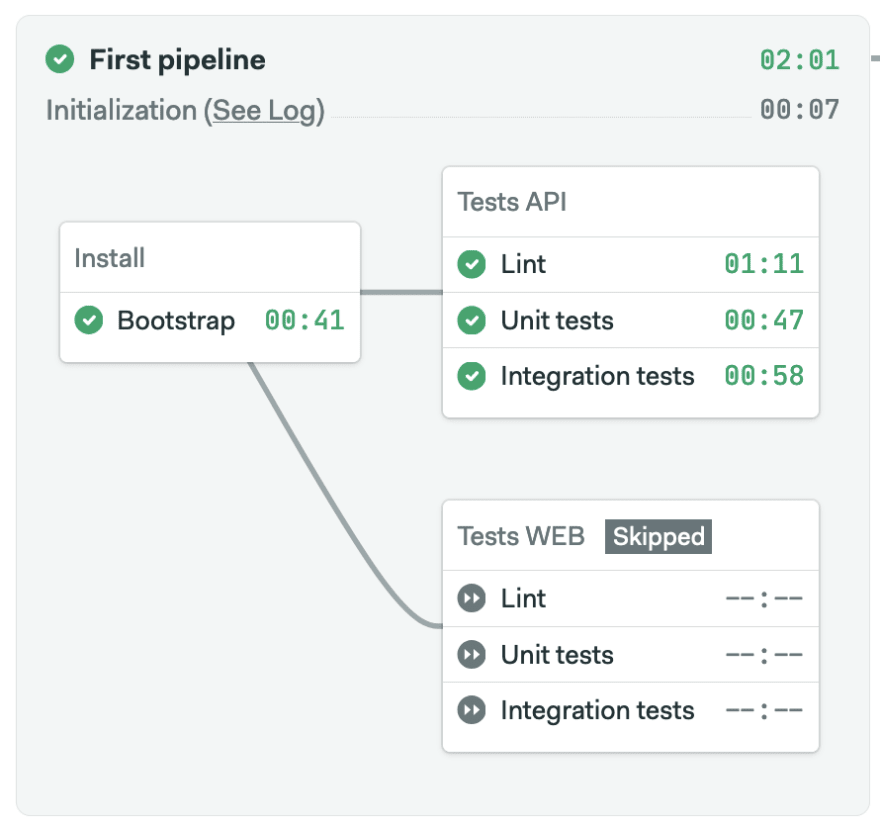
Task: Click the Install block header
Action: (210, 258)
